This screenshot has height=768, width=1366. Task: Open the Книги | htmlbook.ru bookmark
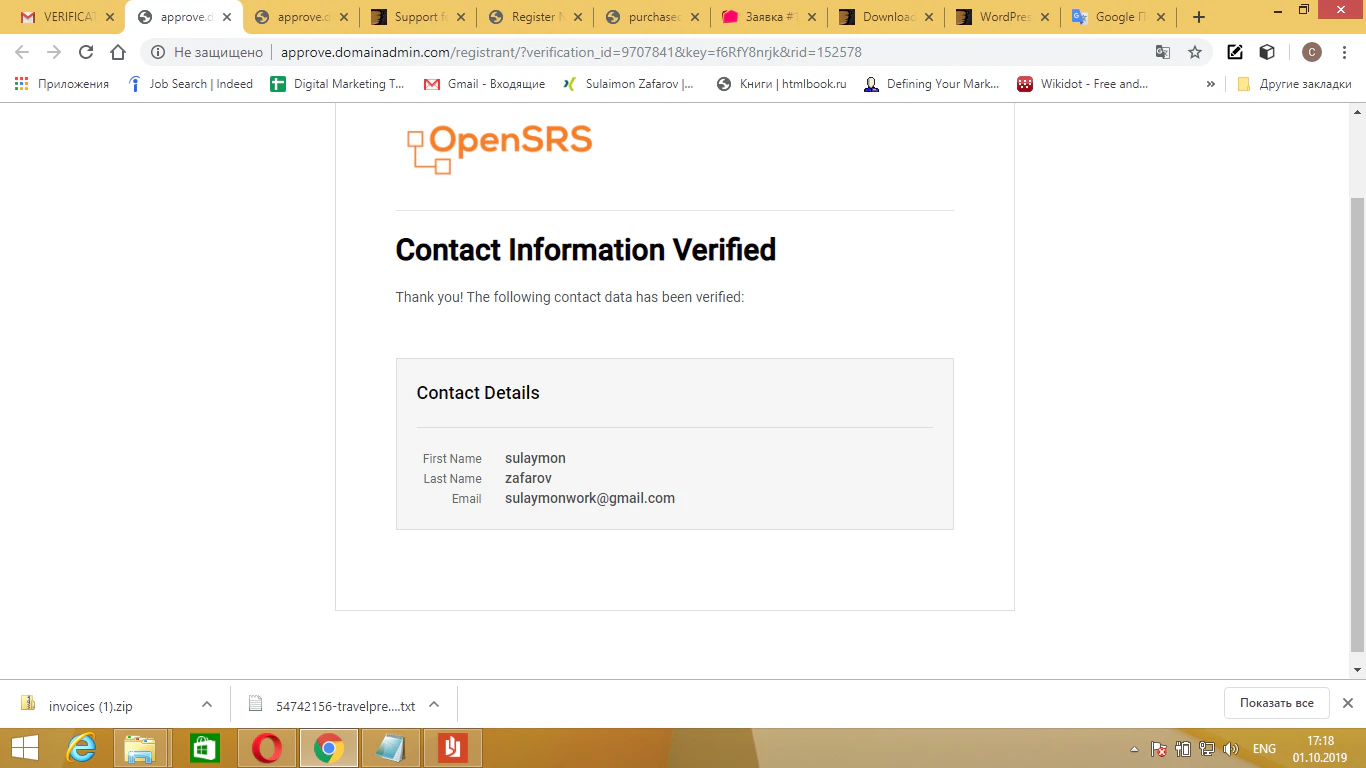[782, 84]
